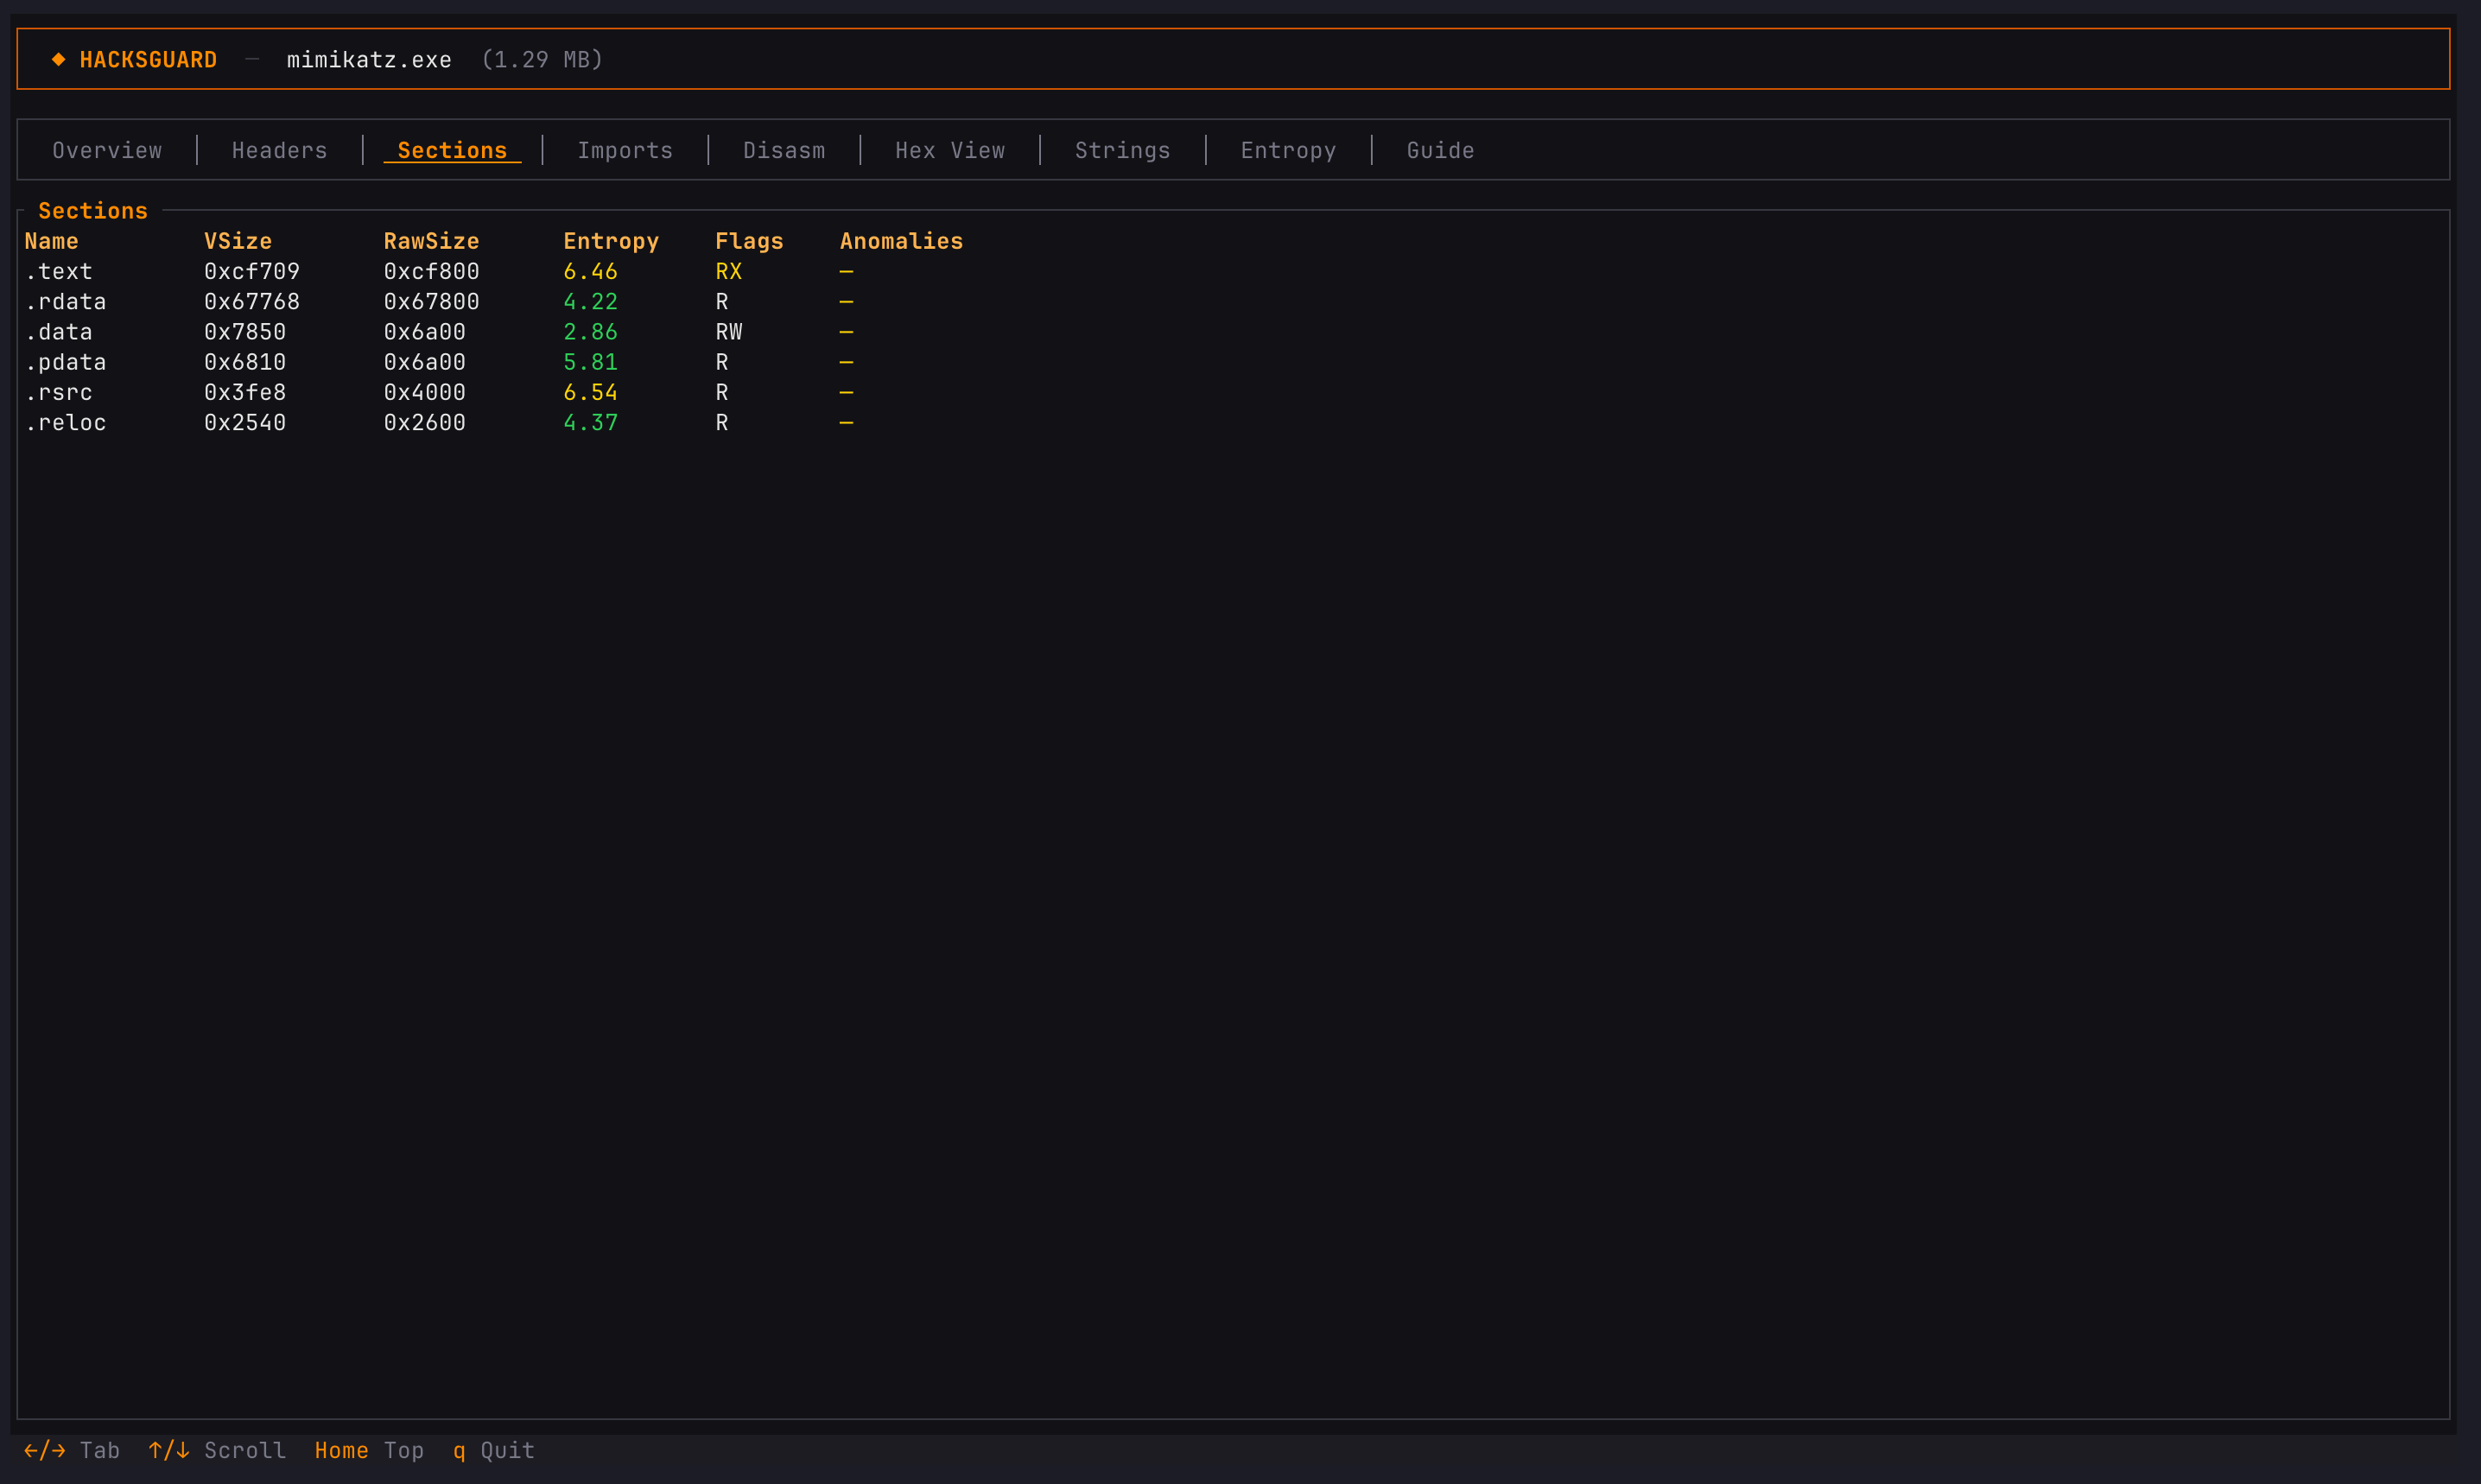Click the entropy value 6.46

click(590, 272)
